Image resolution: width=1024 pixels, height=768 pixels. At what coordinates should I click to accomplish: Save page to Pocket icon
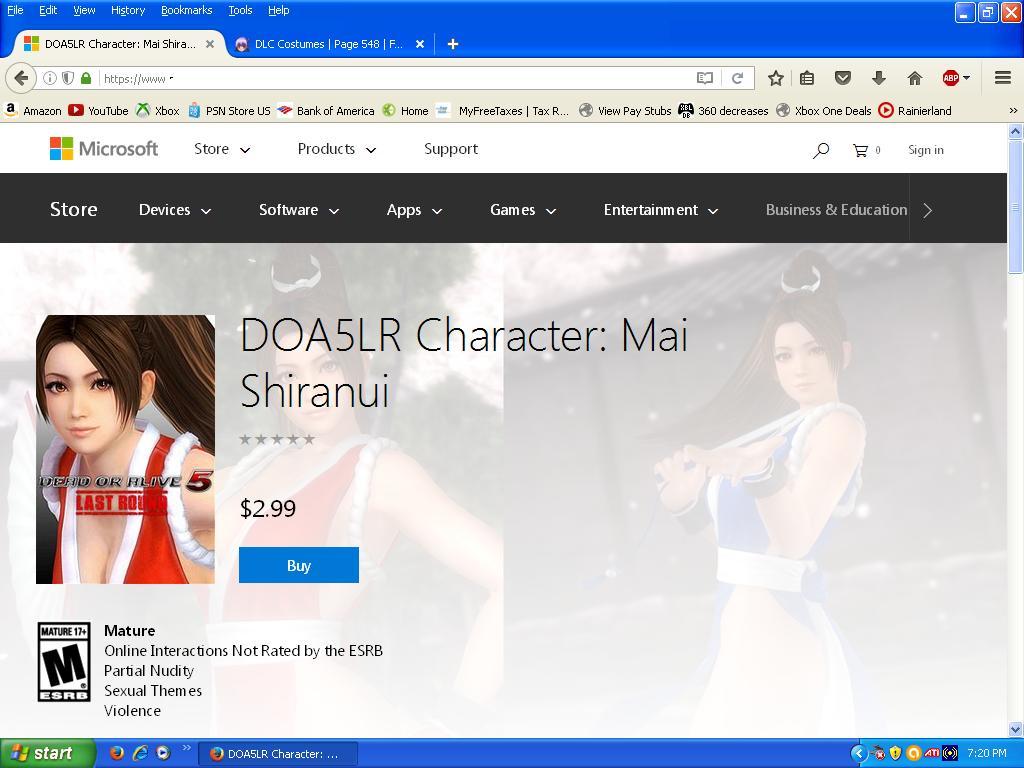pyautogui.click(x=843, y=78)
